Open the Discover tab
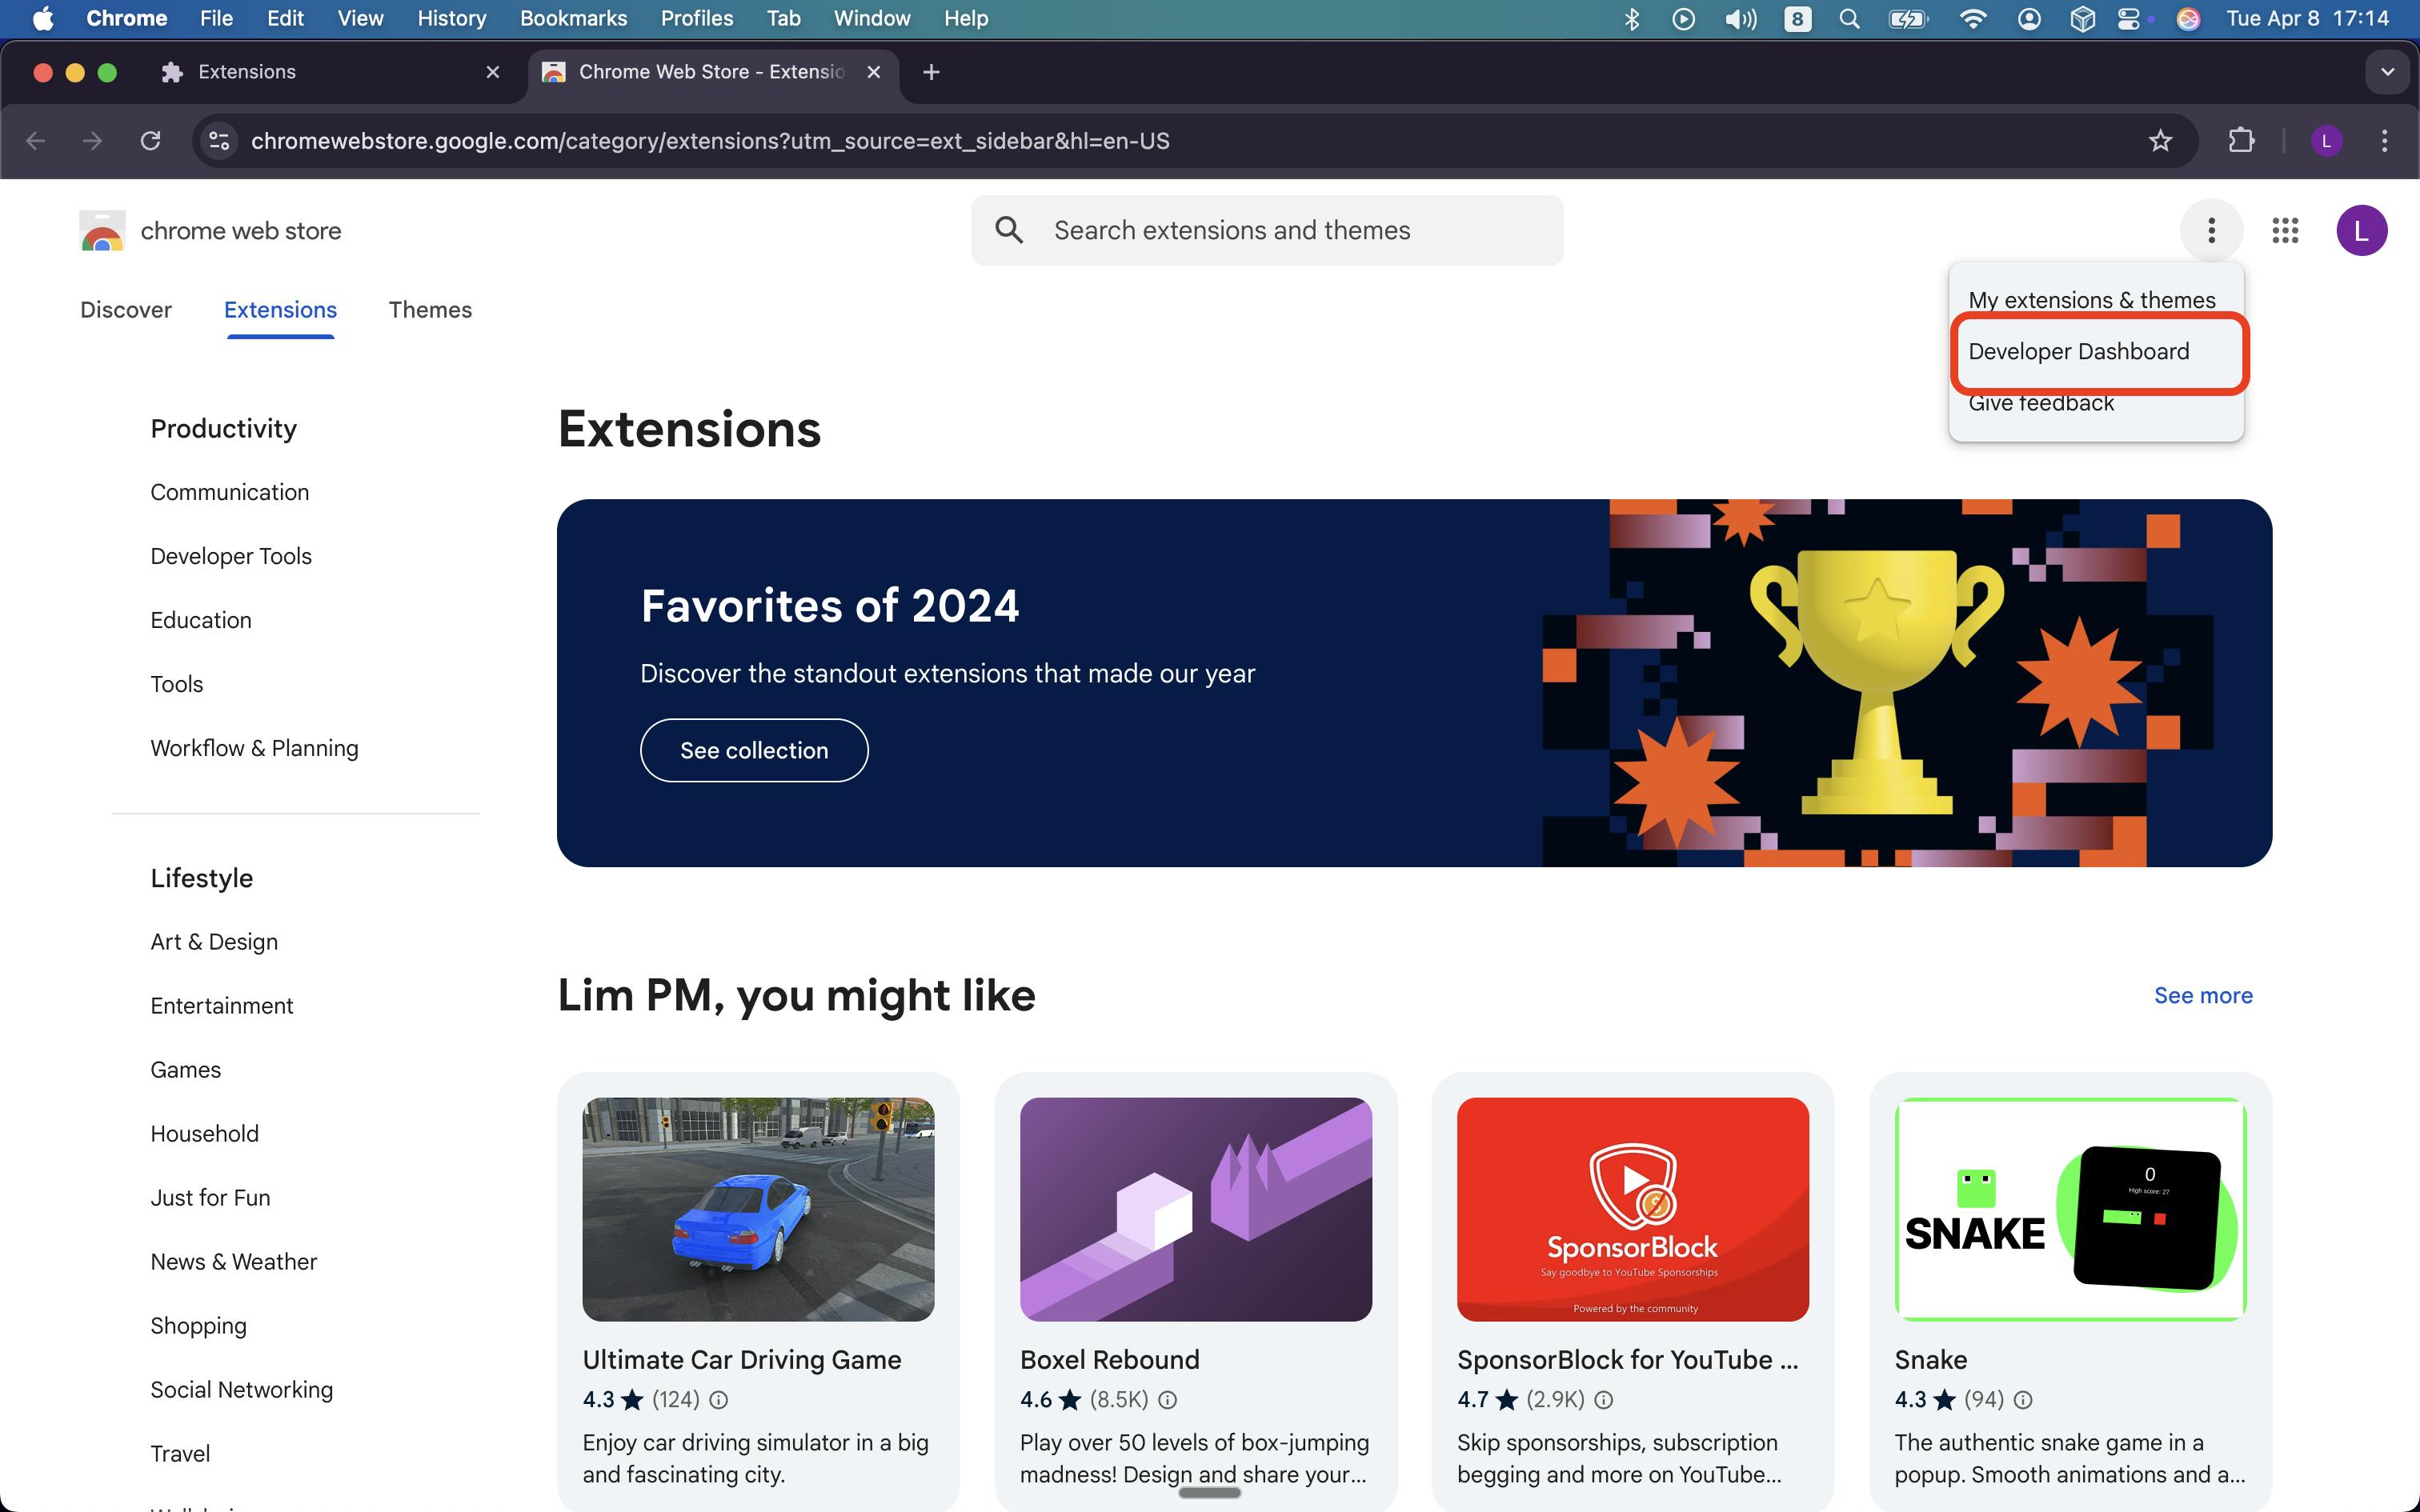The image size is (2420, 1512). click(x=126, y=310)
